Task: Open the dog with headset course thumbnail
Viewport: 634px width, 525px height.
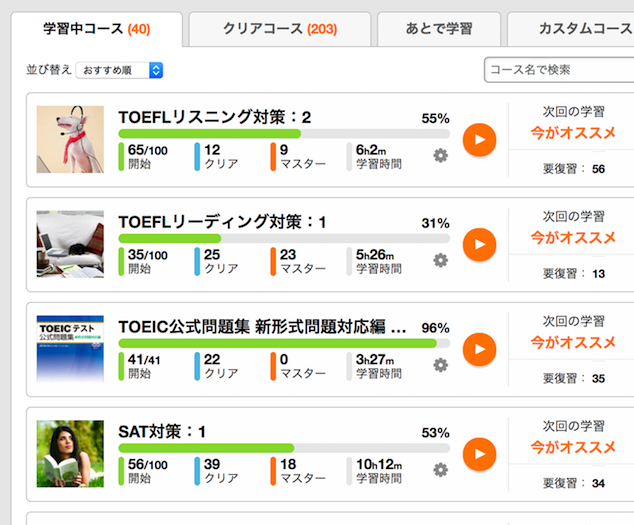Action: point(70,140)
